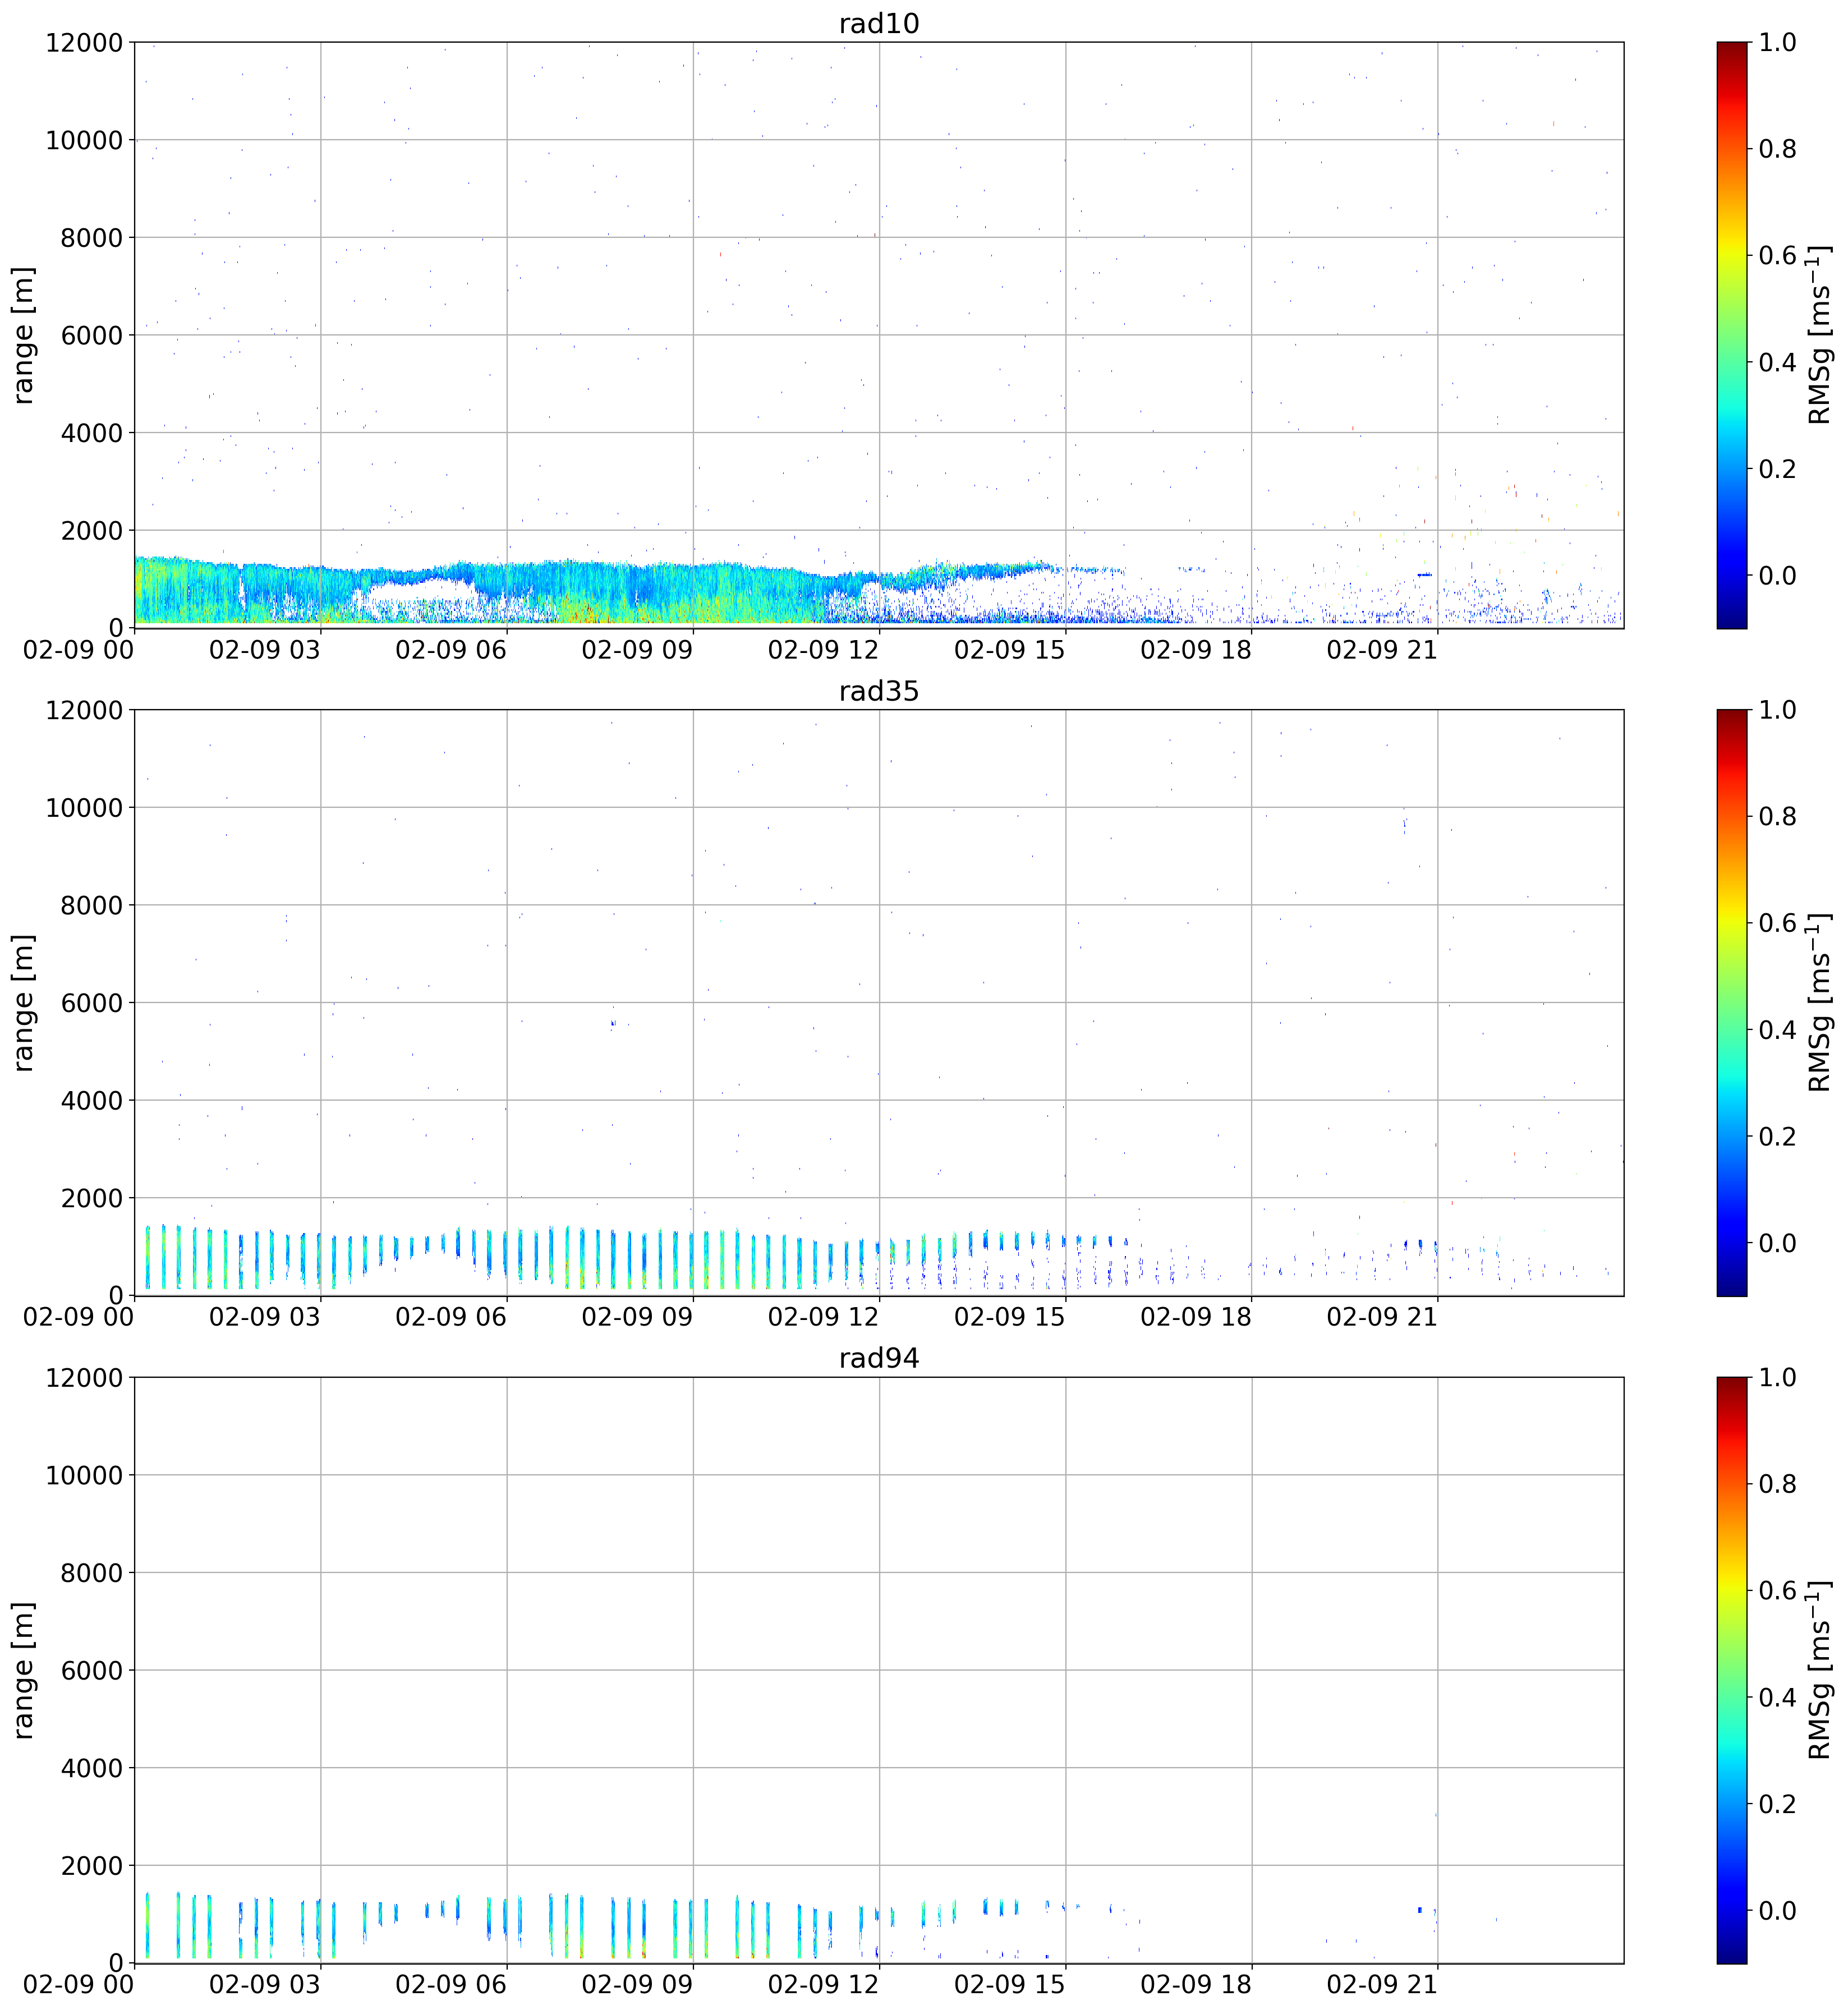Click '02-09 21' x-tick under rad94 panel
The height and width of the screenshot is (2010, 1848).
click(x=1382, y=1985)
